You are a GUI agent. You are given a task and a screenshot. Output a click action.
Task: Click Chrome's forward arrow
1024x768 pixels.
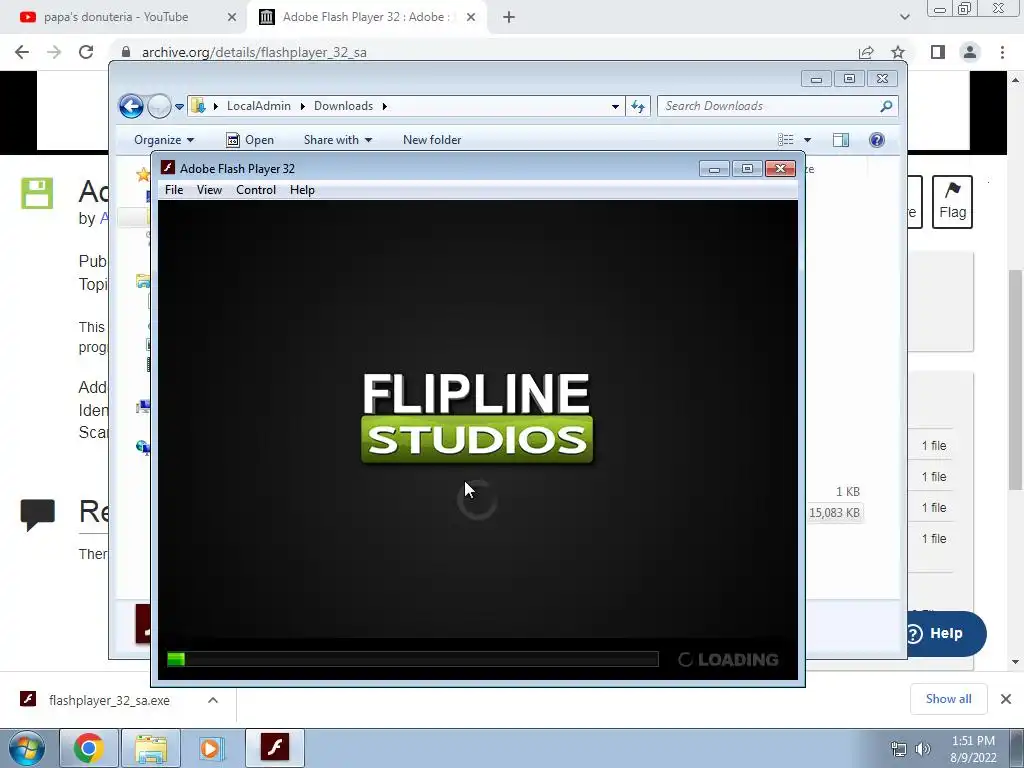click(54, 52)
